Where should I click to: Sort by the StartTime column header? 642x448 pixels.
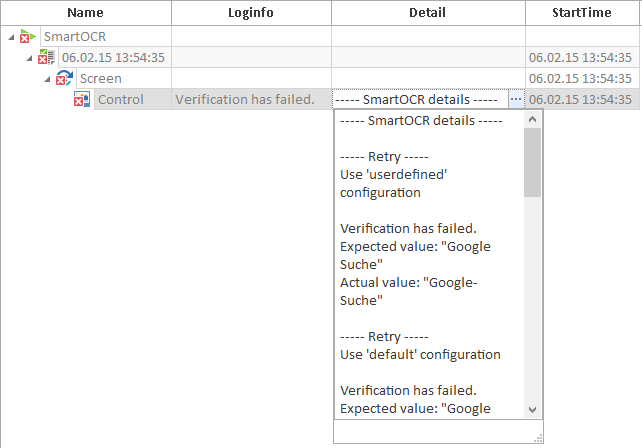(583, 13)
